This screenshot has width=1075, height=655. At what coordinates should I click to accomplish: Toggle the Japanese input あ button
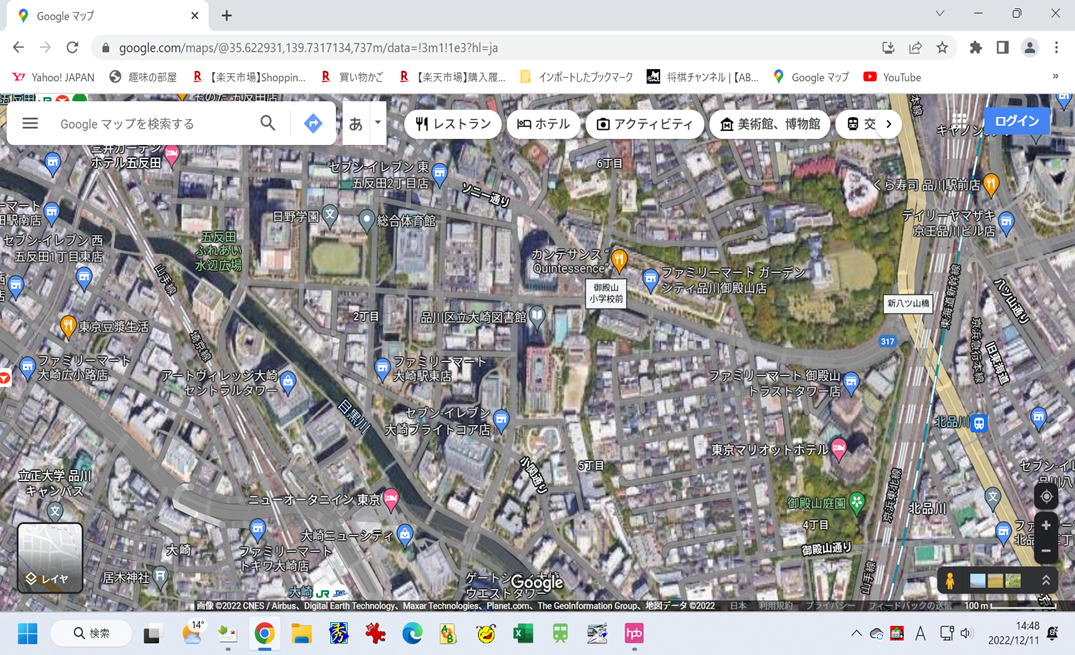[355, 123]
